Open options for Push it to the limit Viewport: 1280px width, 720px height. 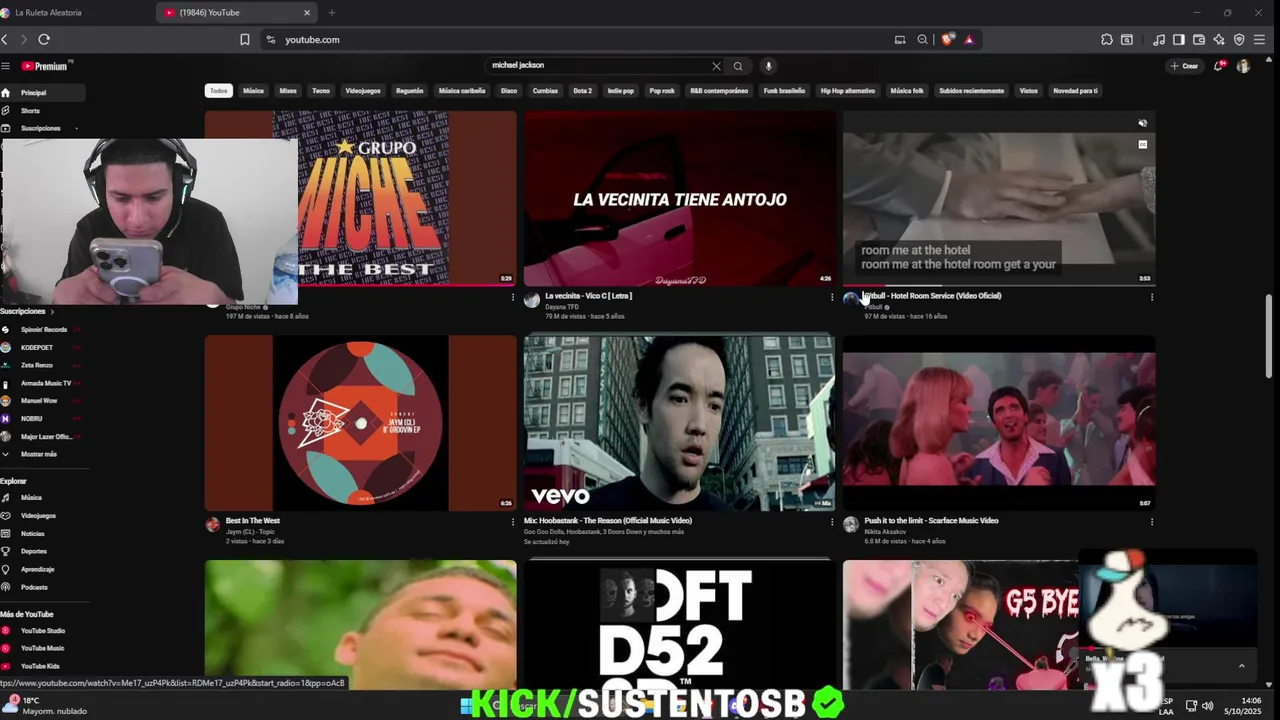[x=1152, y=522]
